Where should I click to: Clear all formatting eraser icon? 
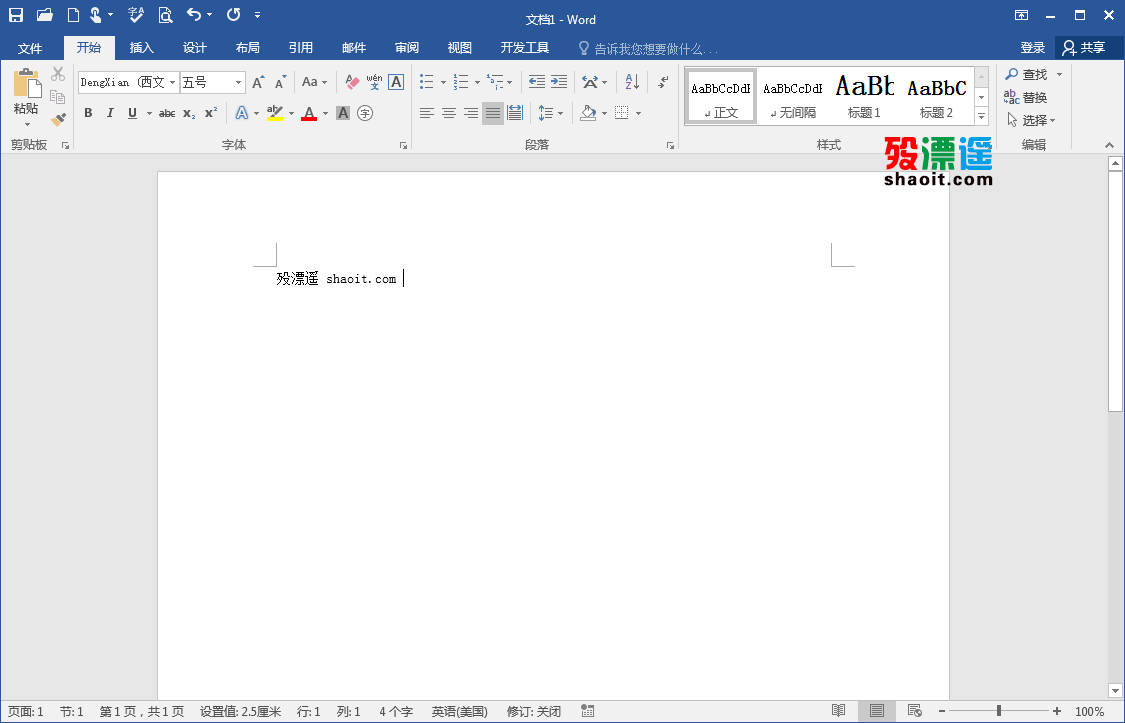coord(352,82)
